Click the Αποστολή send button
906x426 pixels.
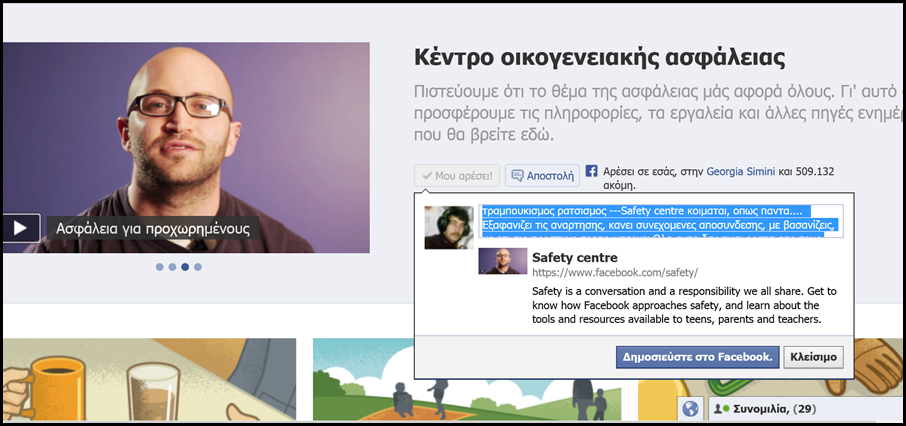click(x=542, y=176)
